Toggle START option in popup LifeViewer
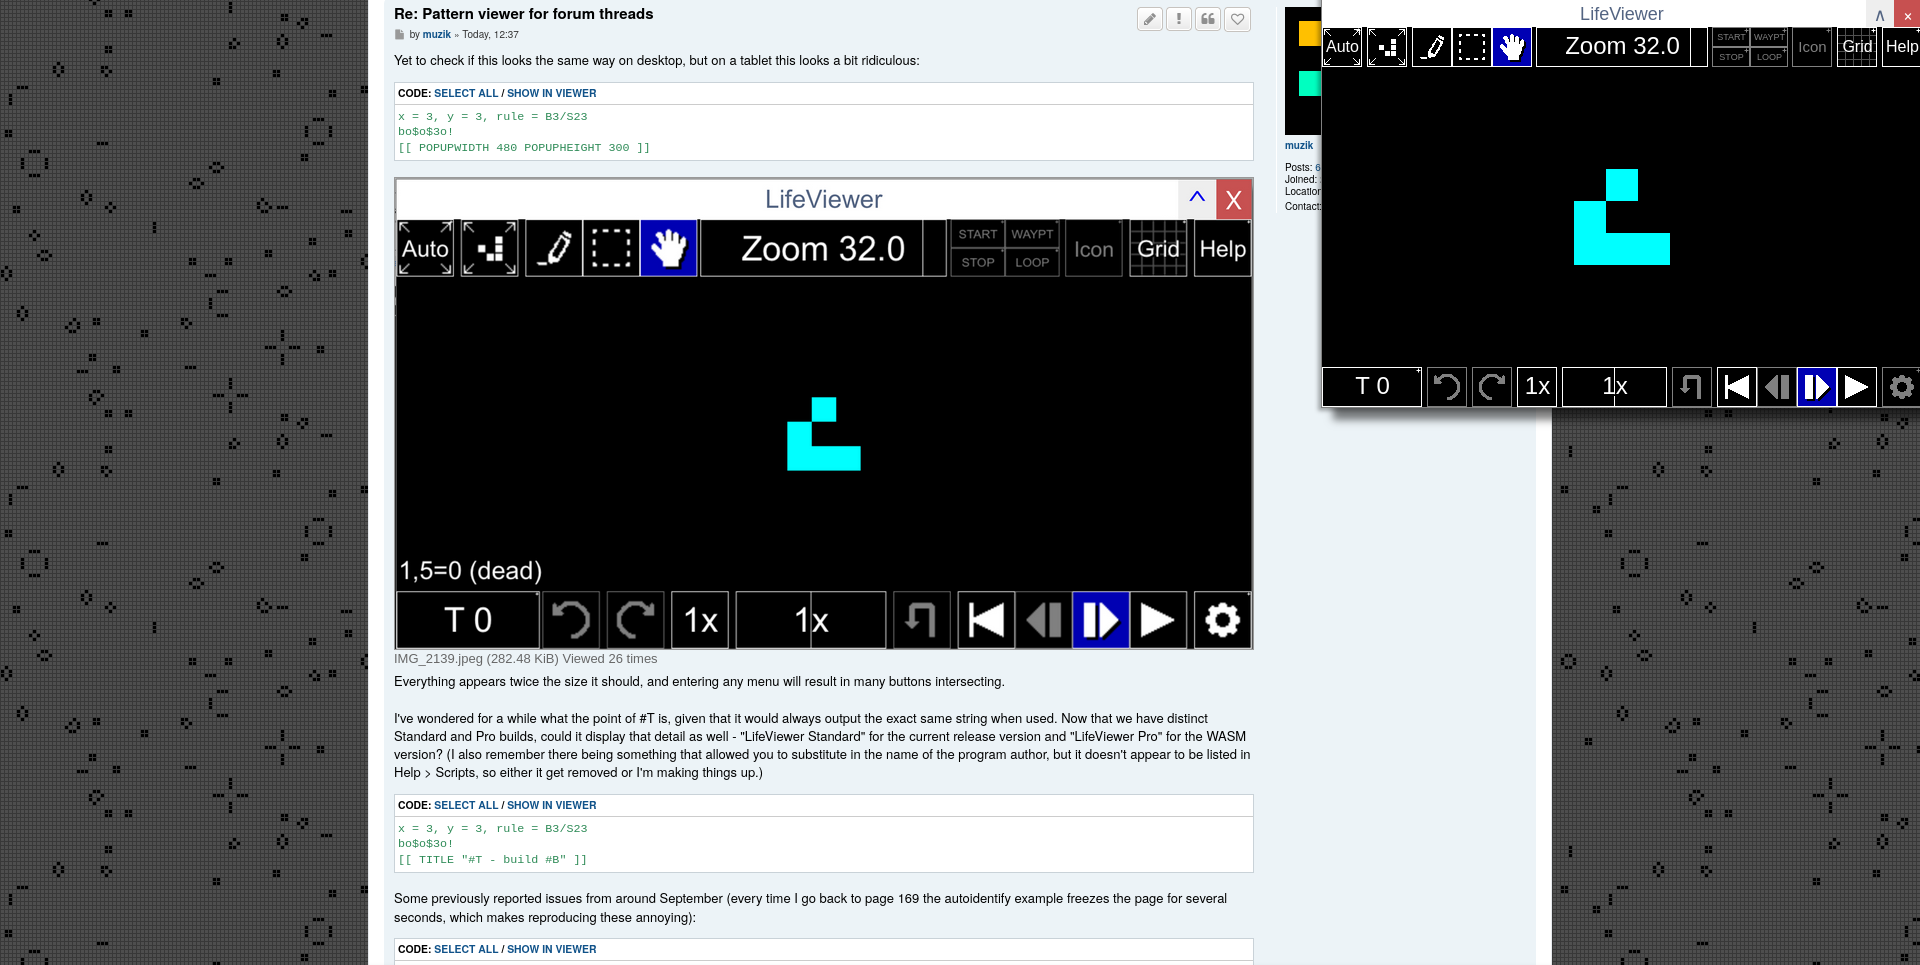Screen dimensions: 1920x965 1731,37
